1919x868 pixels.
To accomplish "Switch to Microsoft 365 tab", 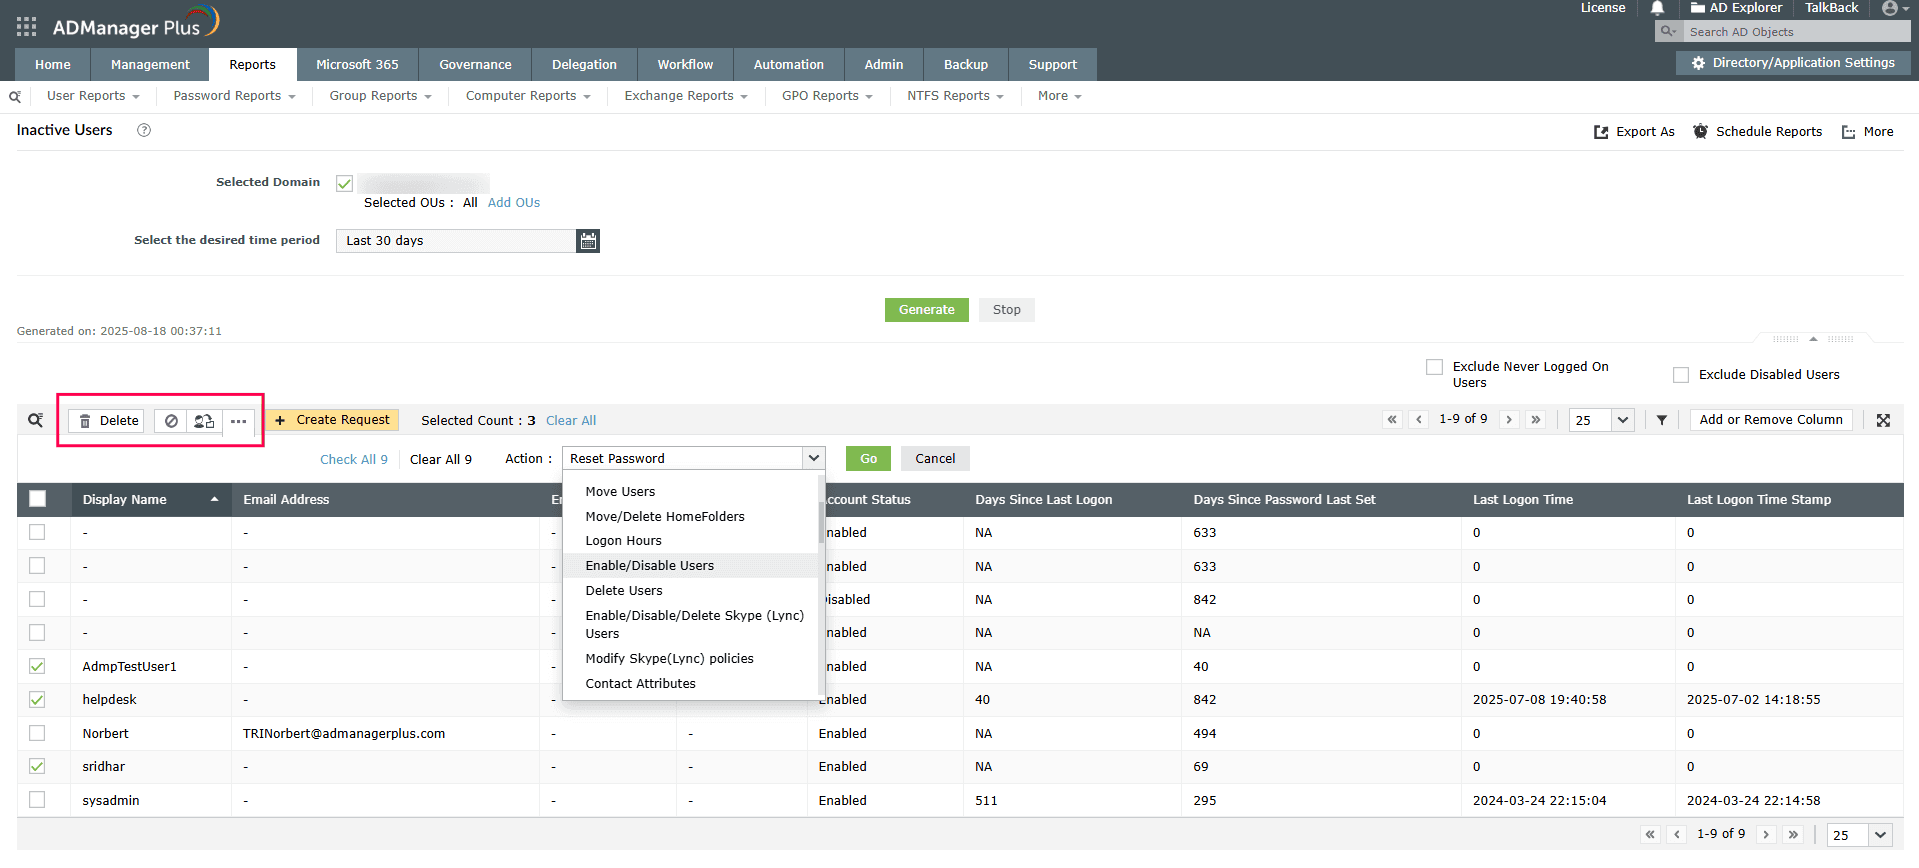I will click(x=357, y=64).
